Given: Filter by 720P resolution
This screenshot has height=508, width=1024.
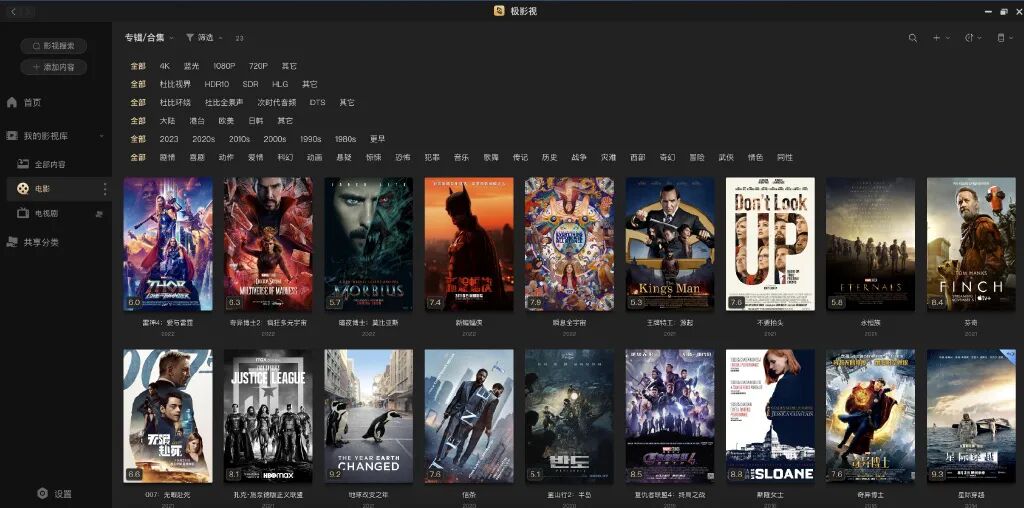Looking at the screenshot, I should click(x=259, y=66).
